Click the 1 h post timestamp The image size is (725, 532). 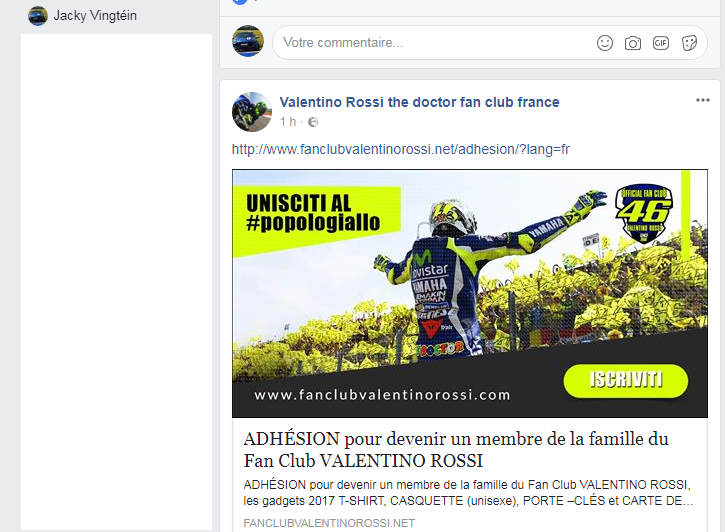(x=288, y=122)
